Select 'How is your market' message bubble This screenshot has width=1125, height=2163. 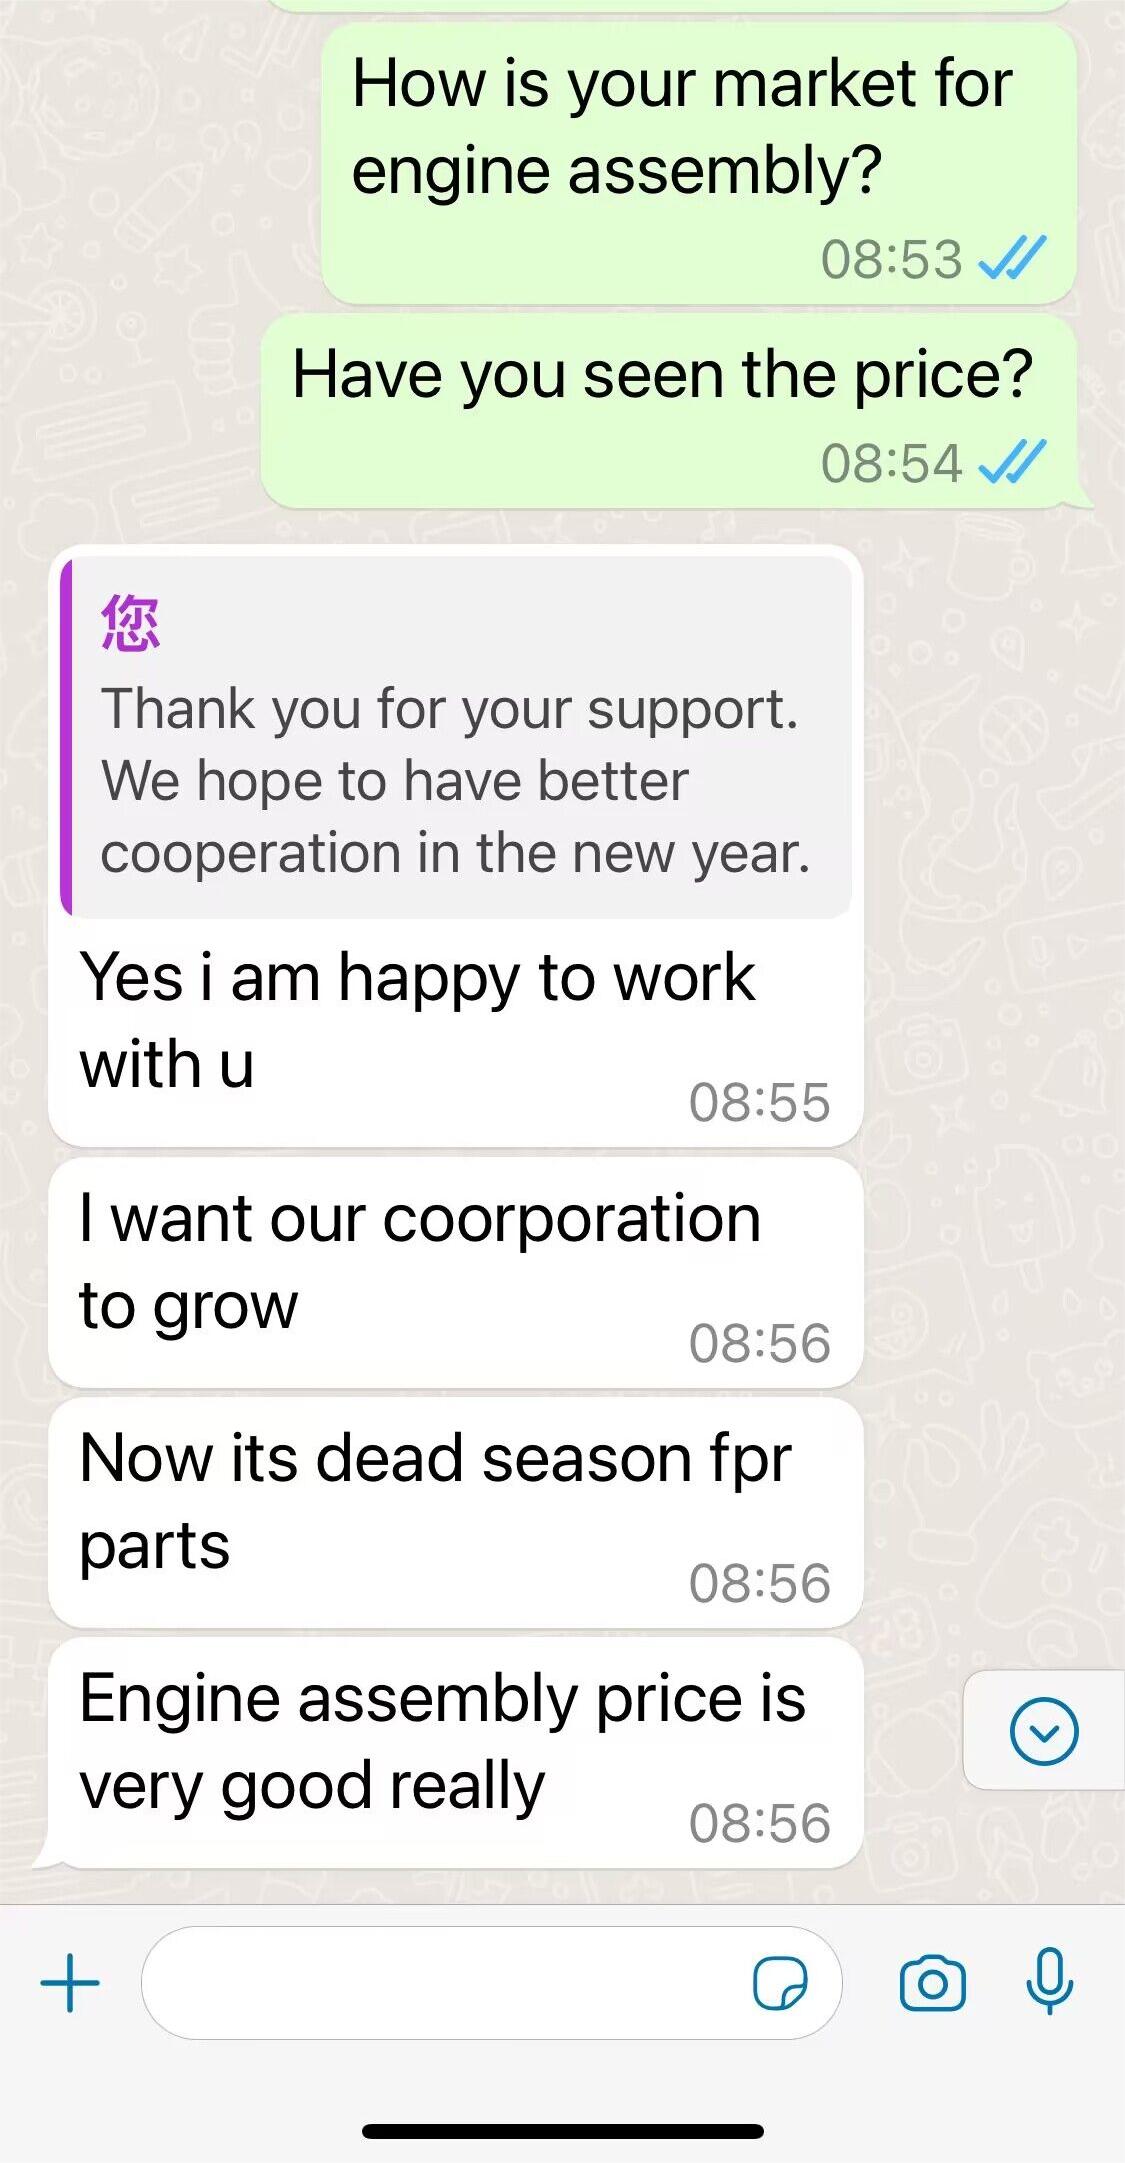[699, 163]
